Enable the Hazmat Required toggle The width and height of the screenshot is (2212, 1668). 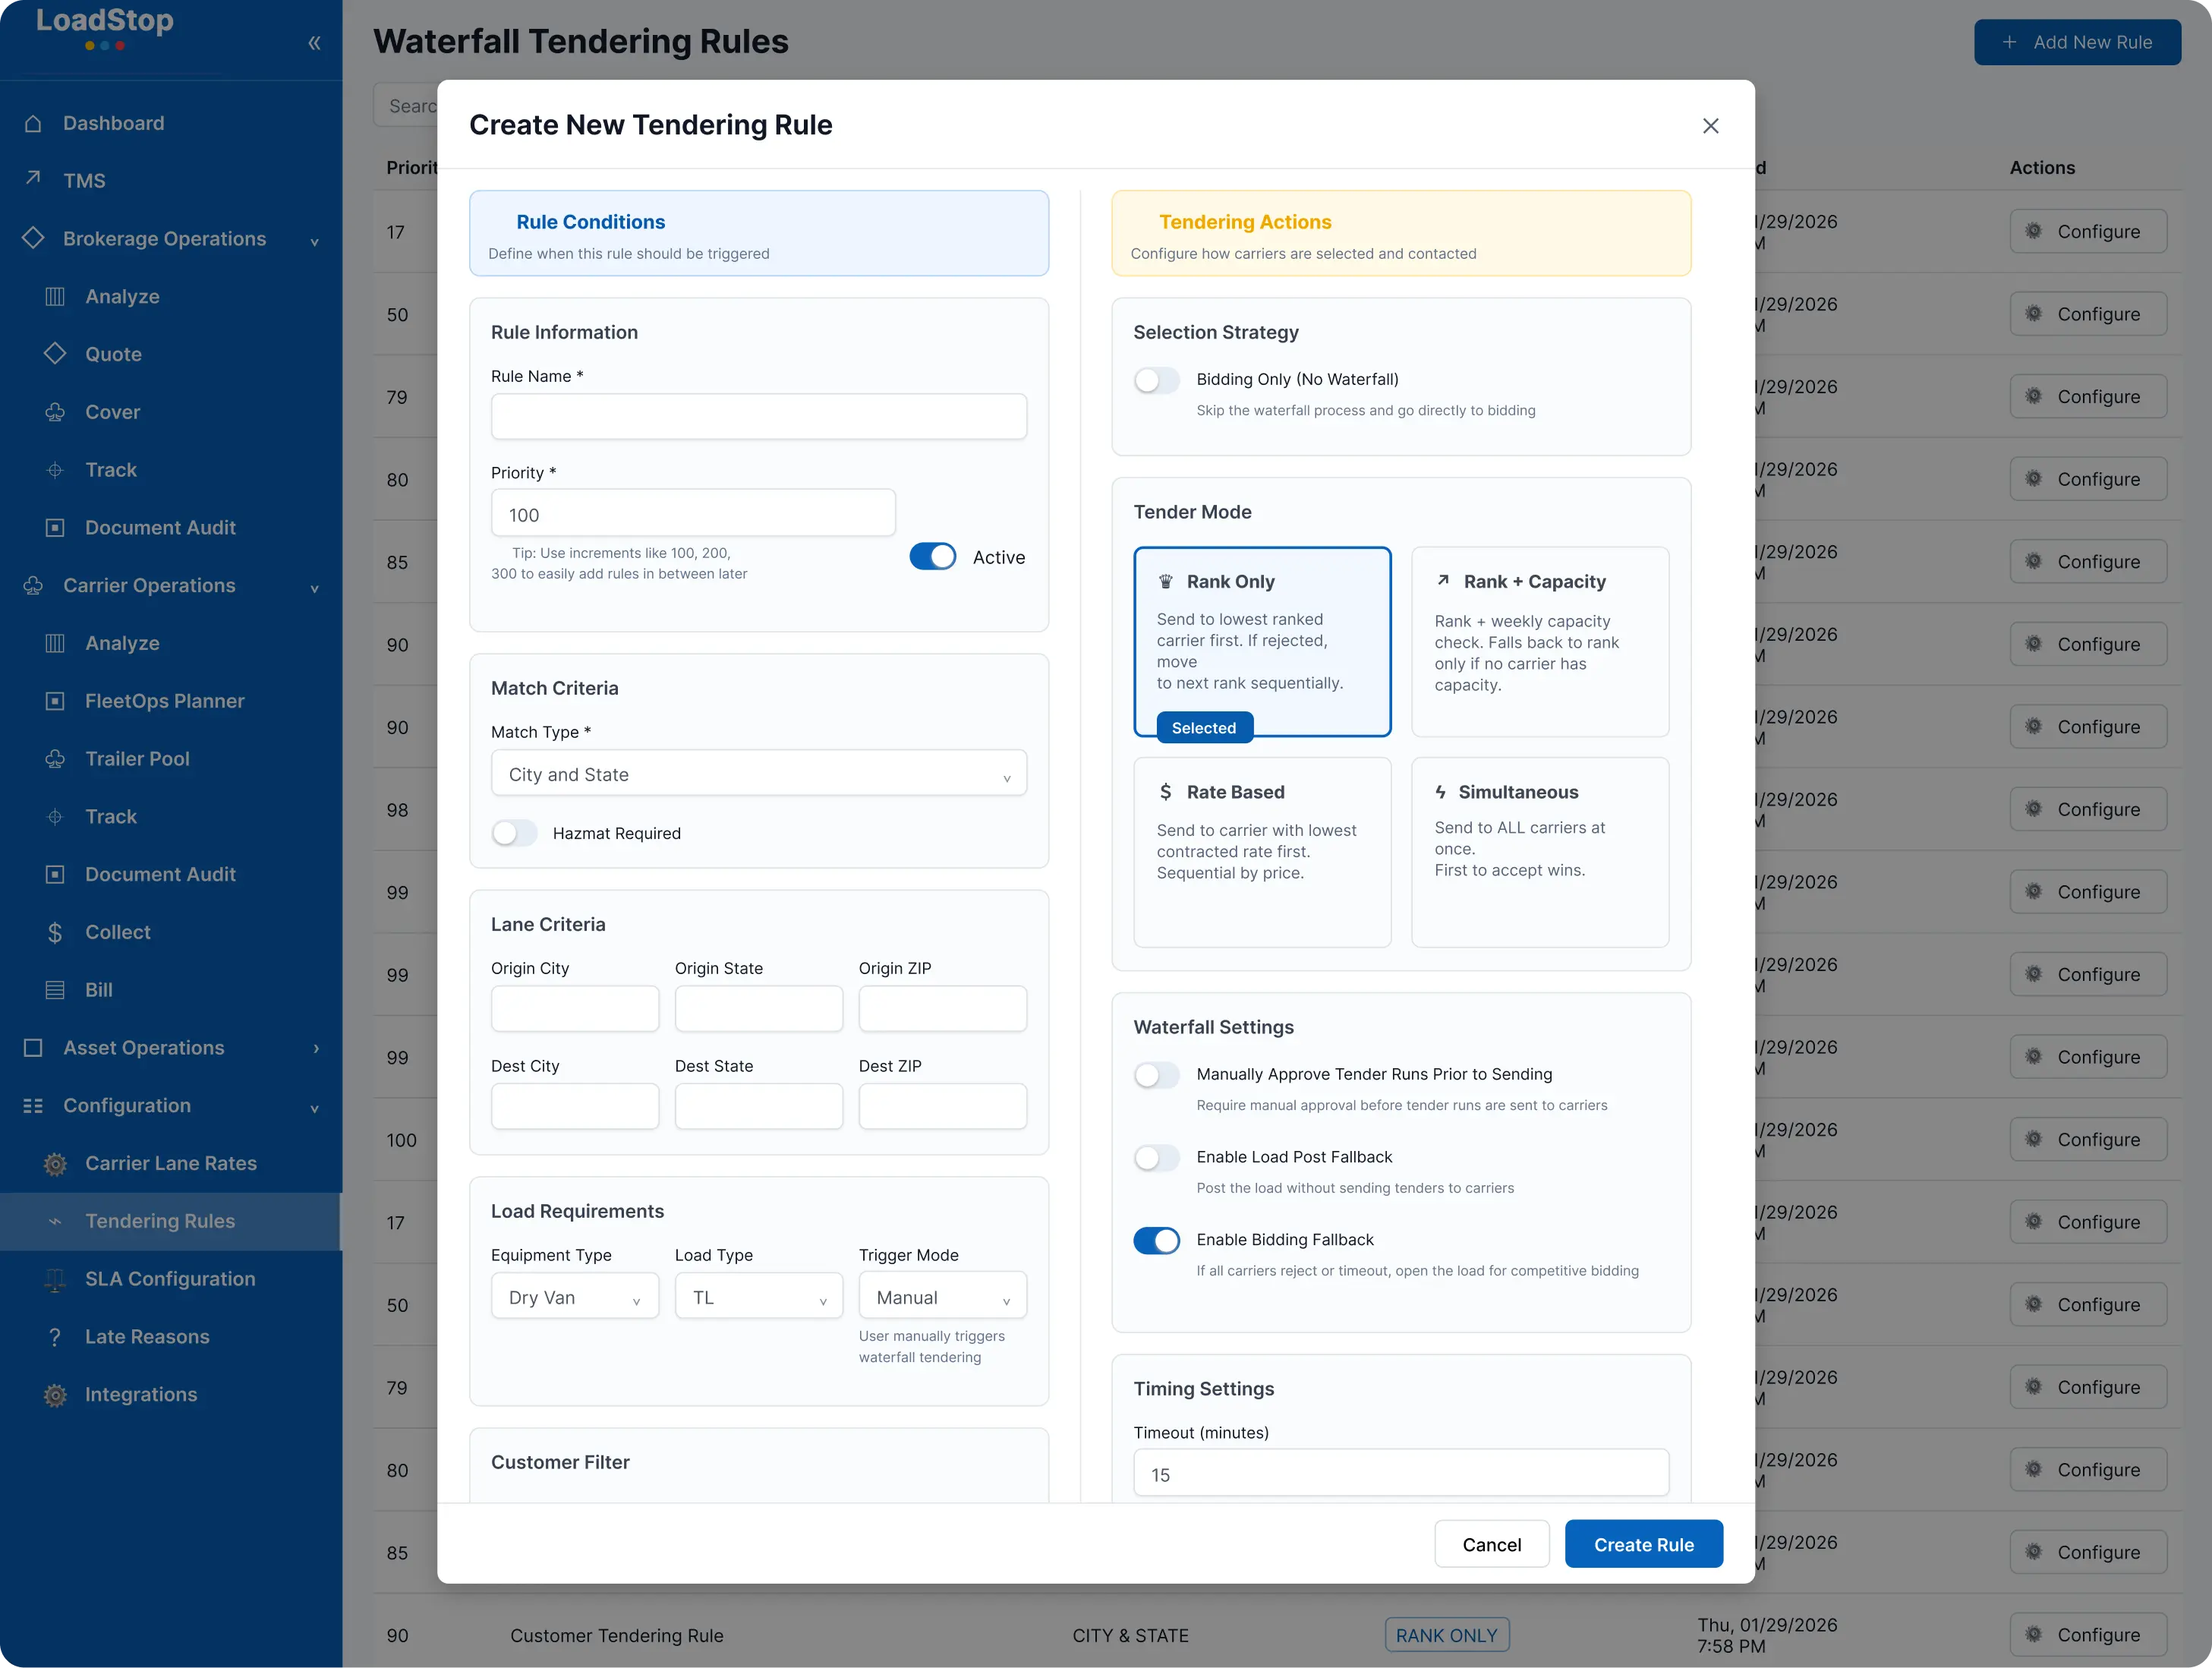[514, 833]
